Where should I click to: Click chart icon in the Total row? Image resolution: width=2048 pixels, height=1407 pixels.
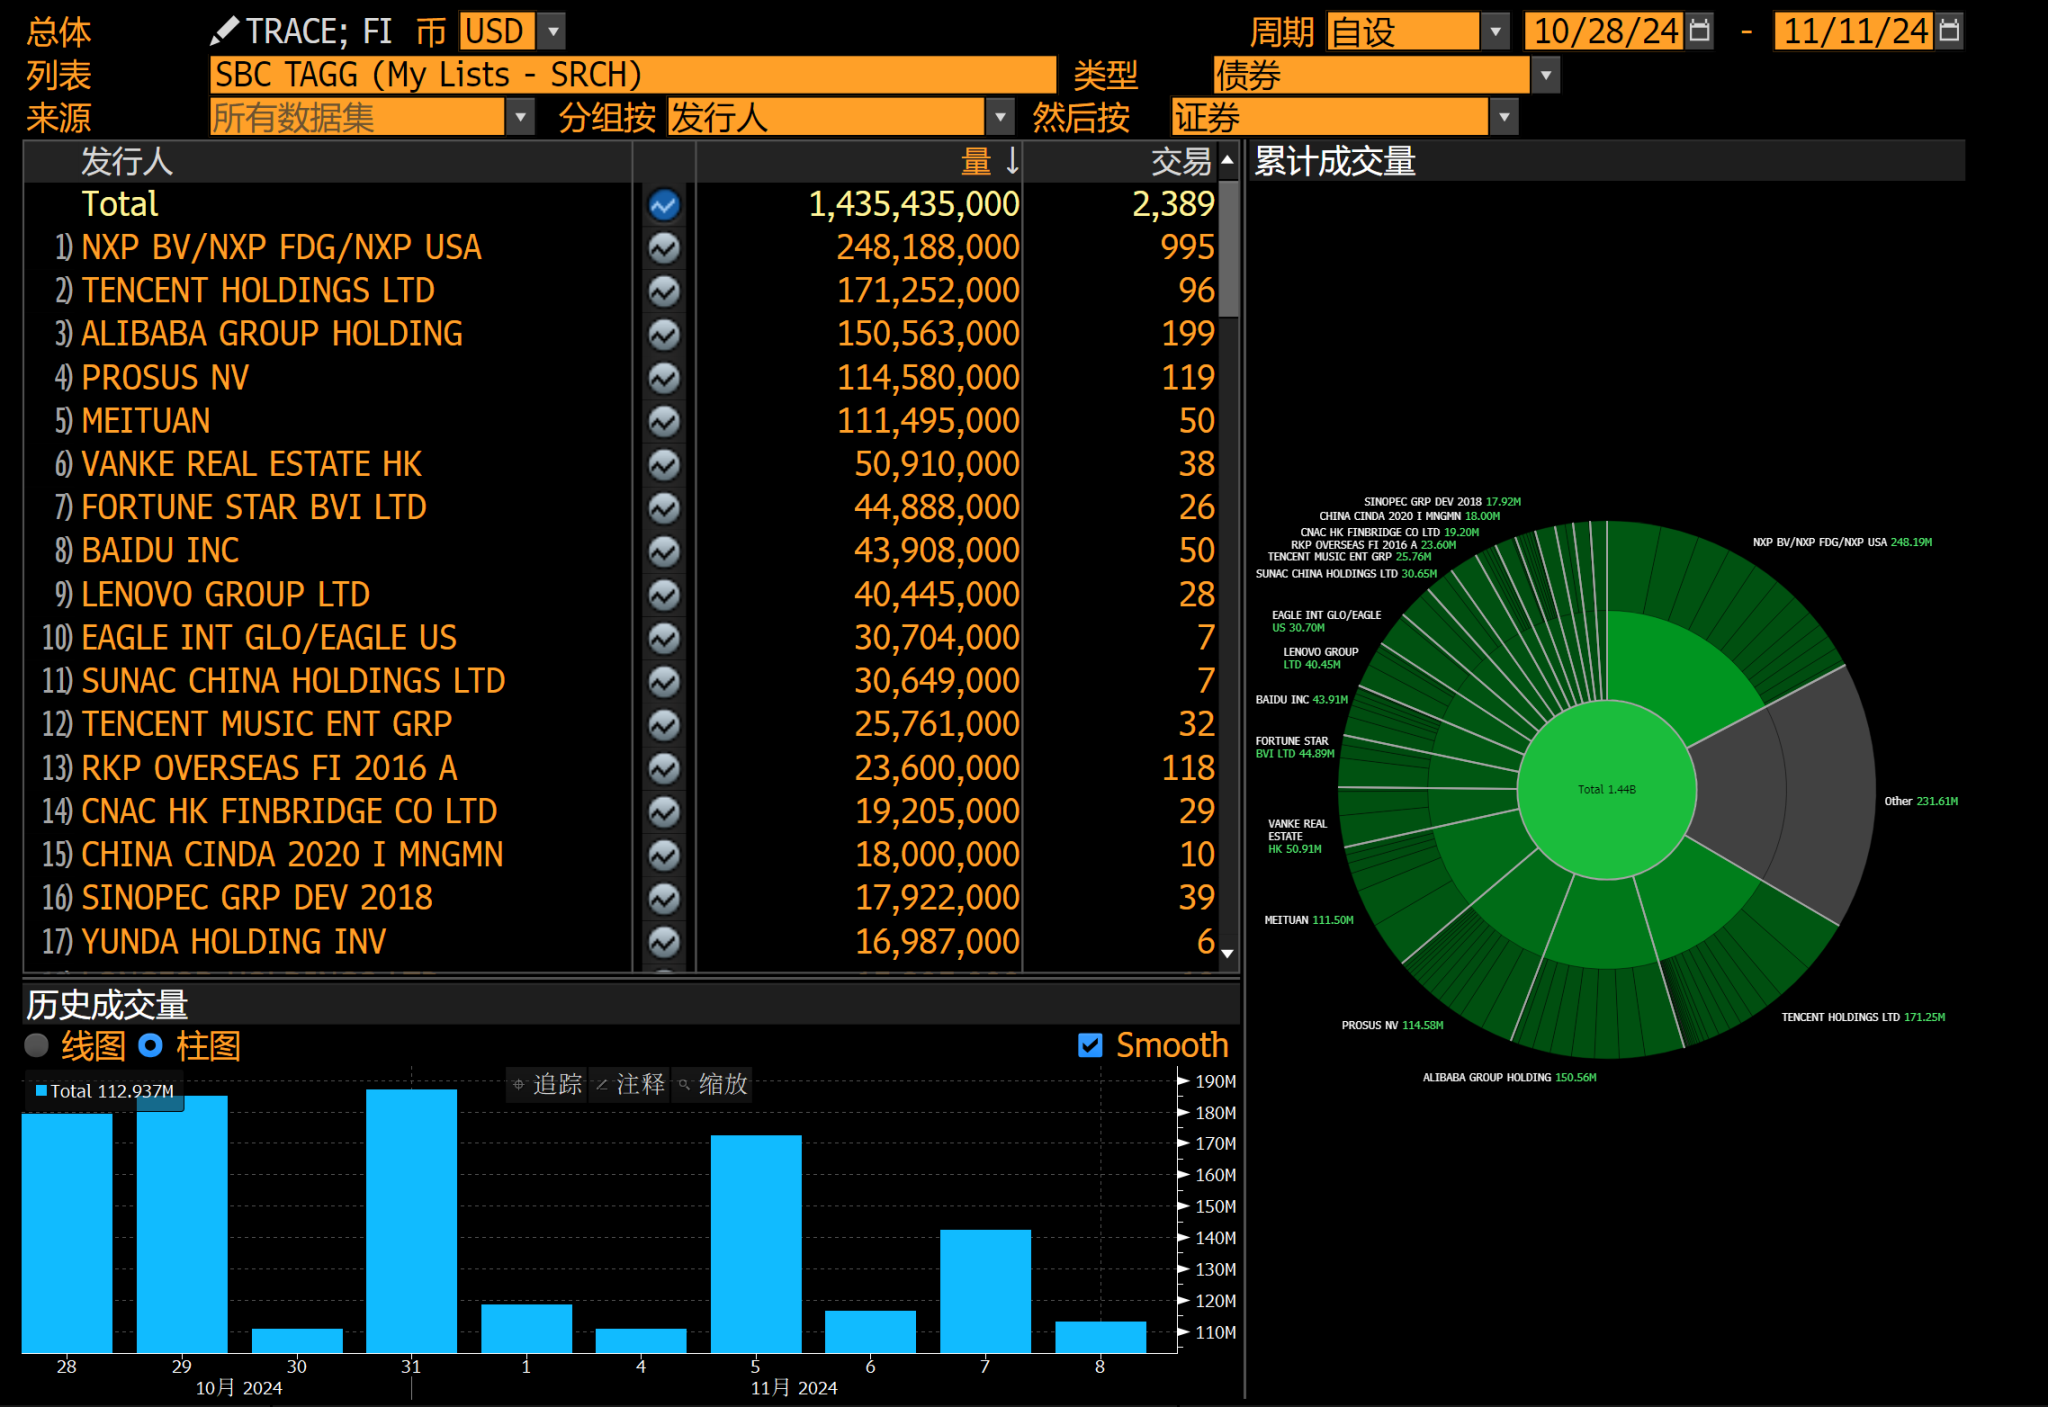(x=664, y=205)
